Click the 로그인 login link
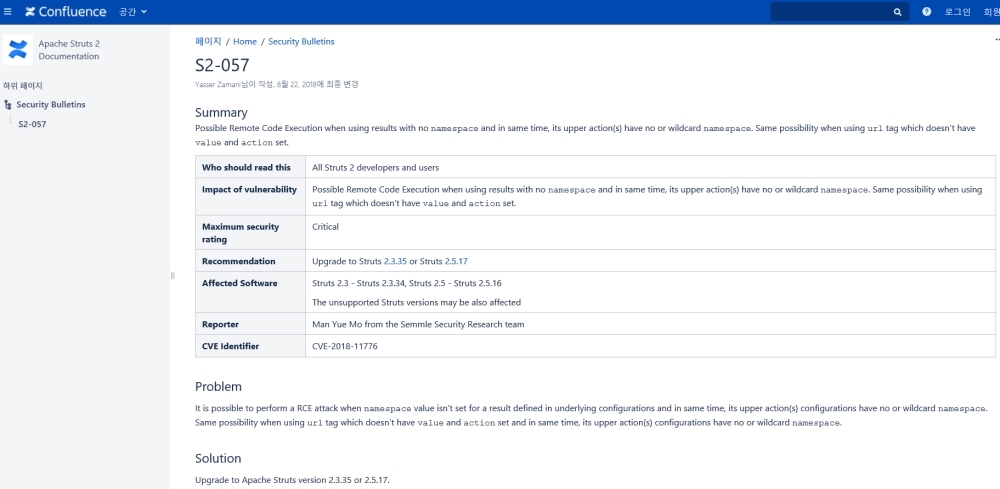Image resolution: width=1000 pixels, height=489 pixels. coord(957,11)
